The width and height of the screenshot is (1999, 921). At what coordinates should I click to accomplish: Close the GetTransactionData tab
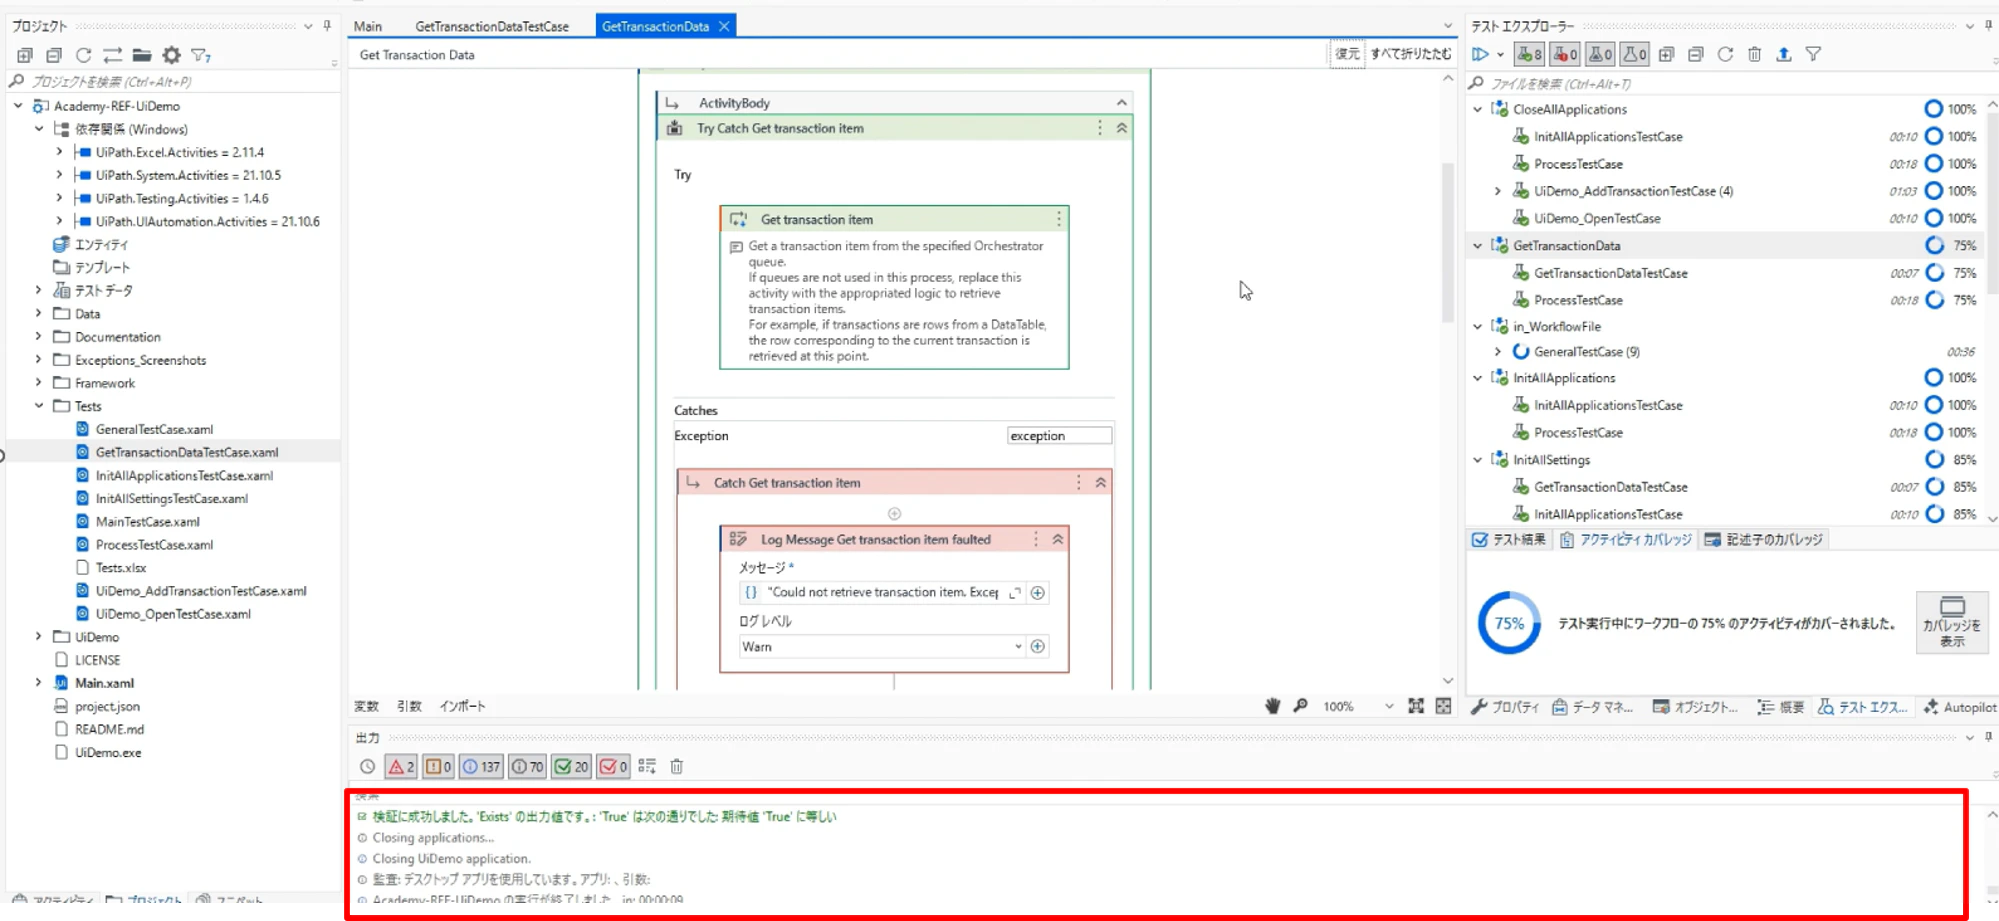tap(724, 27)
